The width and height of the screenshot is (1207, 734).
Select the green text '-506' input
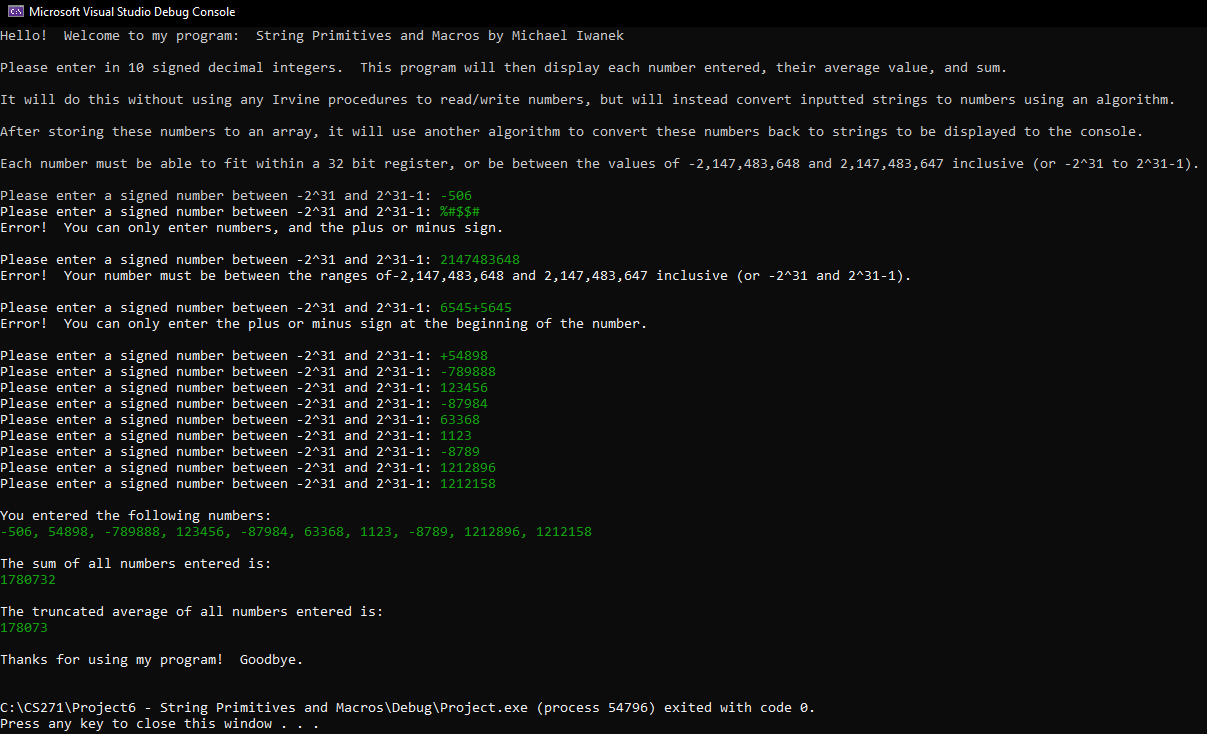[x=456, y=195]
